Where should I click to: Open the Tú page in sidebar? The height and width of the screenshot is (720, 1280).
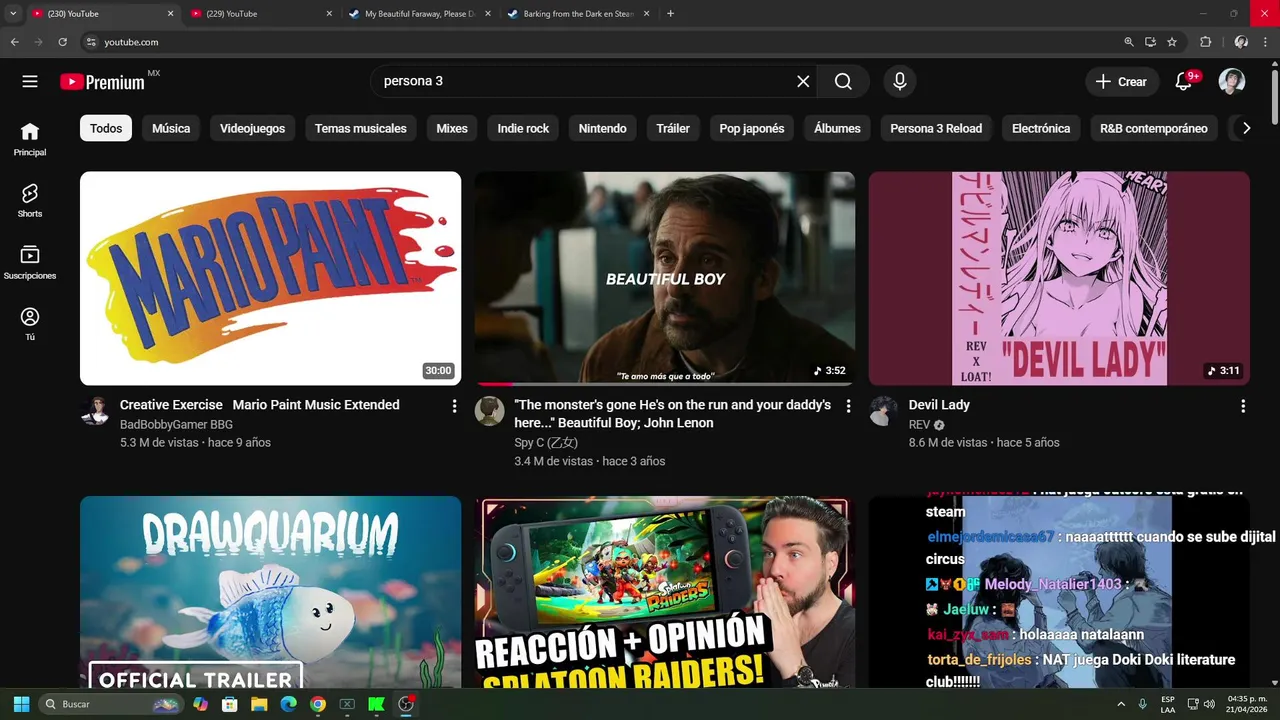(x=30, y=325)
